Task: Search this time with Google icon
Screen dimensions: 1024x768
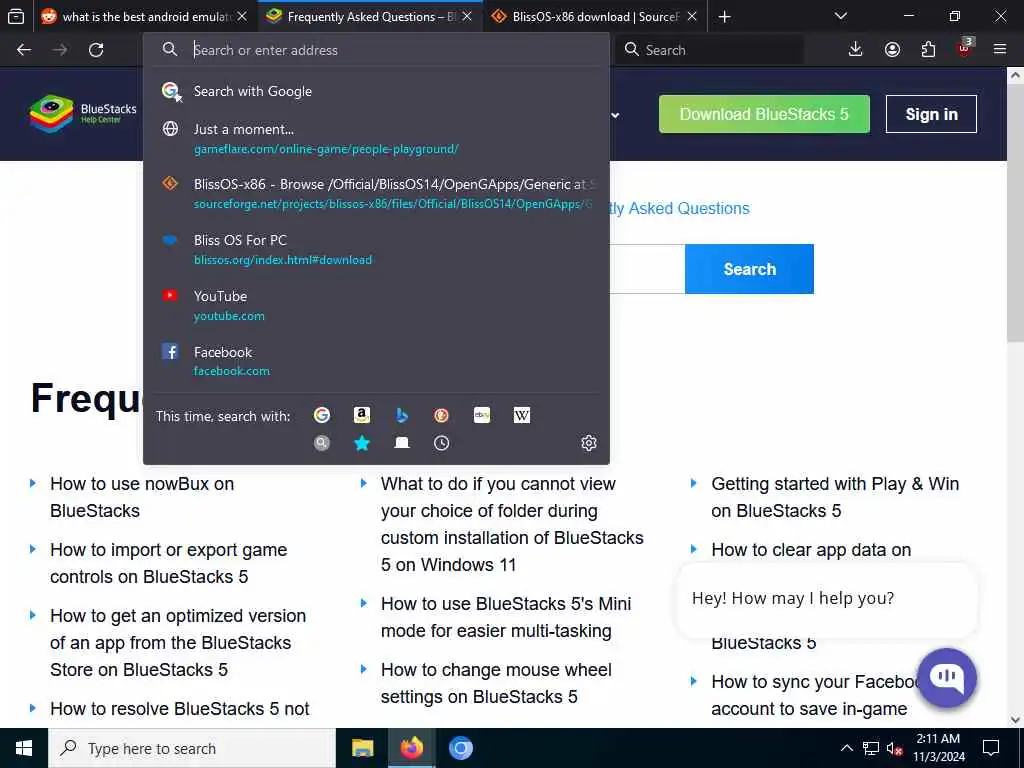Action: click(321, 415)
